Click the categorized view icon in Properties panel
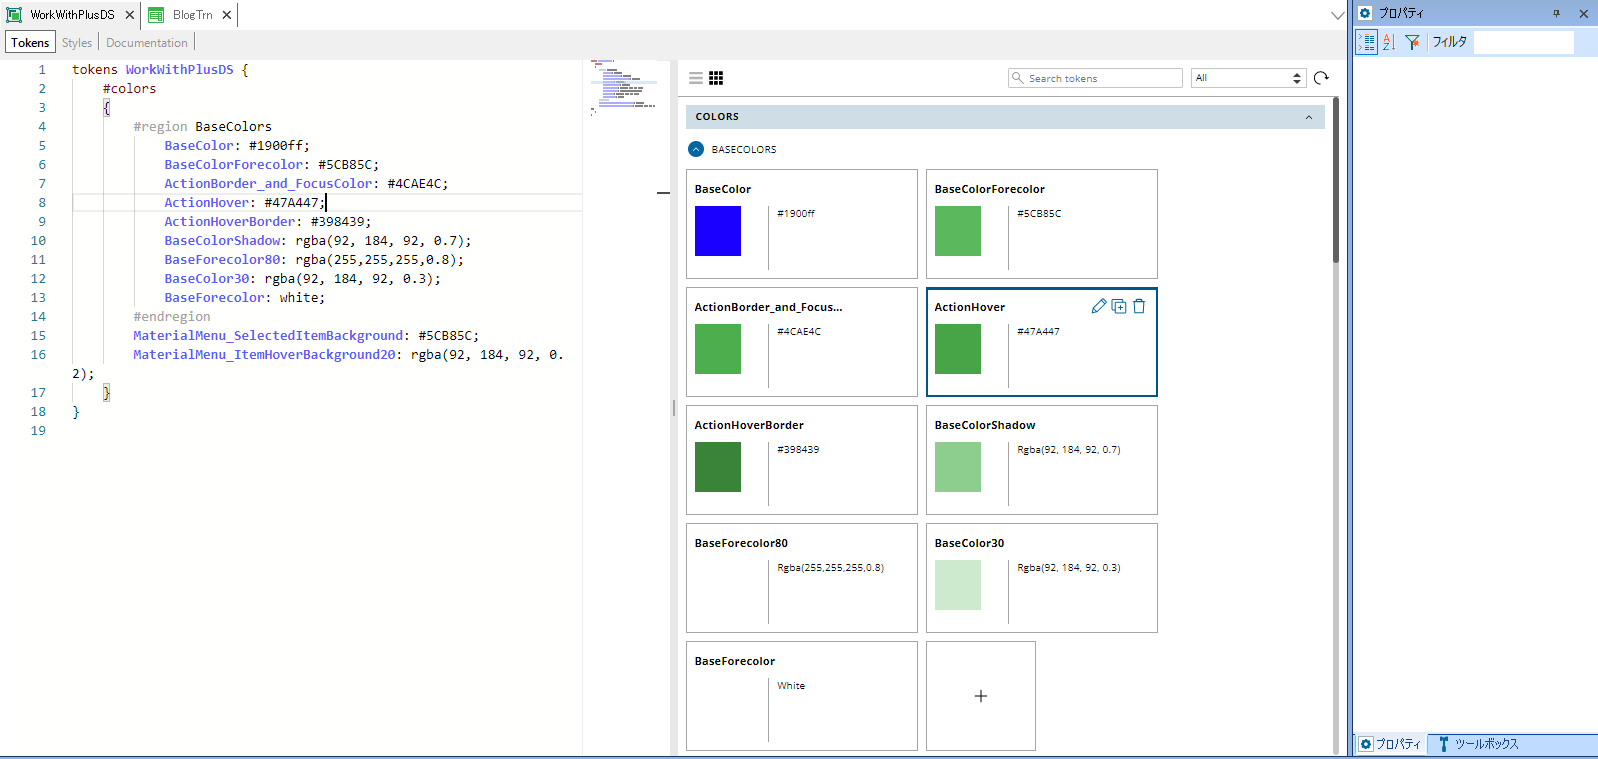Image resolution: width=1598 pixels, height=759 pixels. [1367, 42]
